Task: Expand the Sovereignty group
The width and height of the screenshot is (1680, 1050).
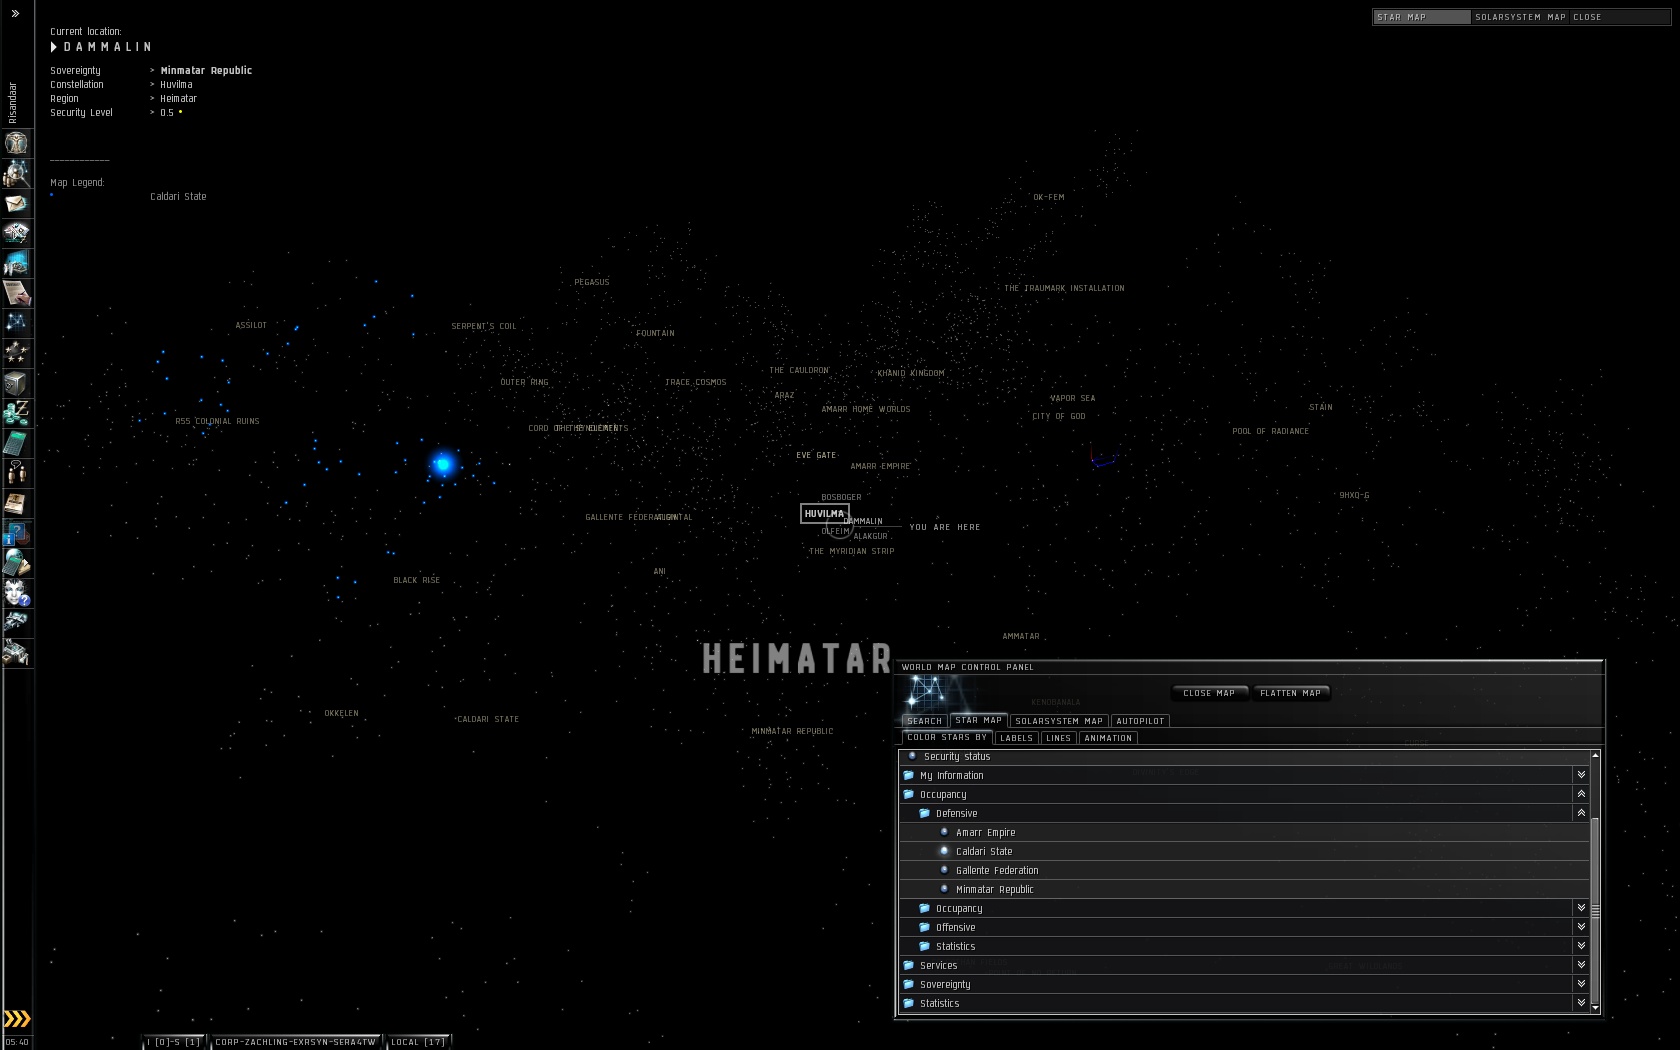Action: click(1581, 984)
